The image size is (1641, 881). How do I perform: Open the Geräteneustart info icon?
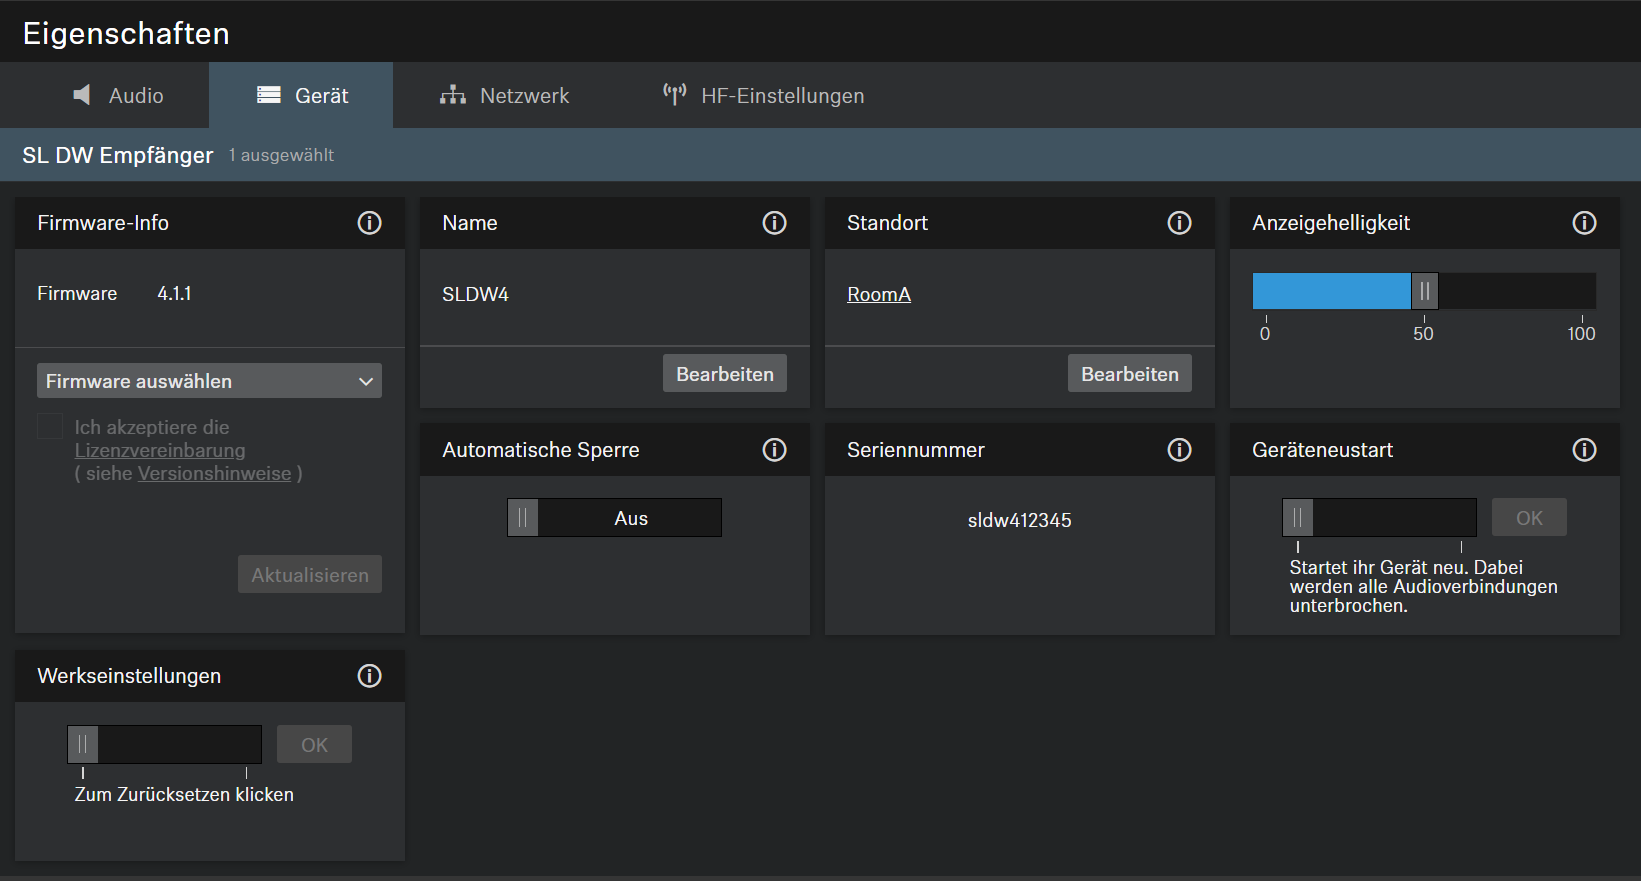(x=1584, y=450)
